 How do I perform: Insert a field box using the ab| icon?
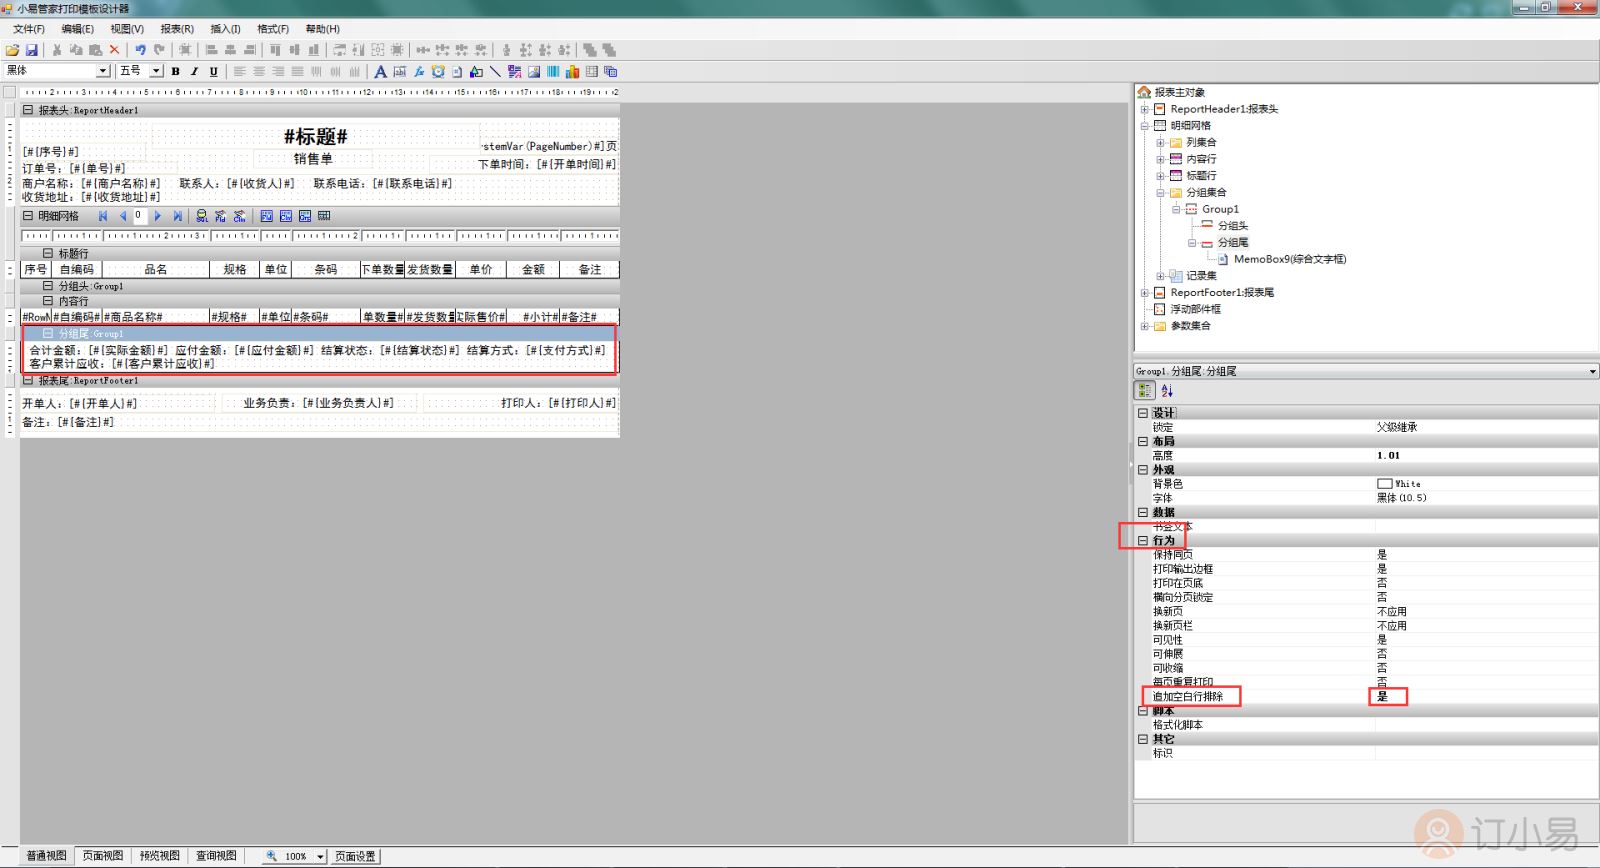400,71
